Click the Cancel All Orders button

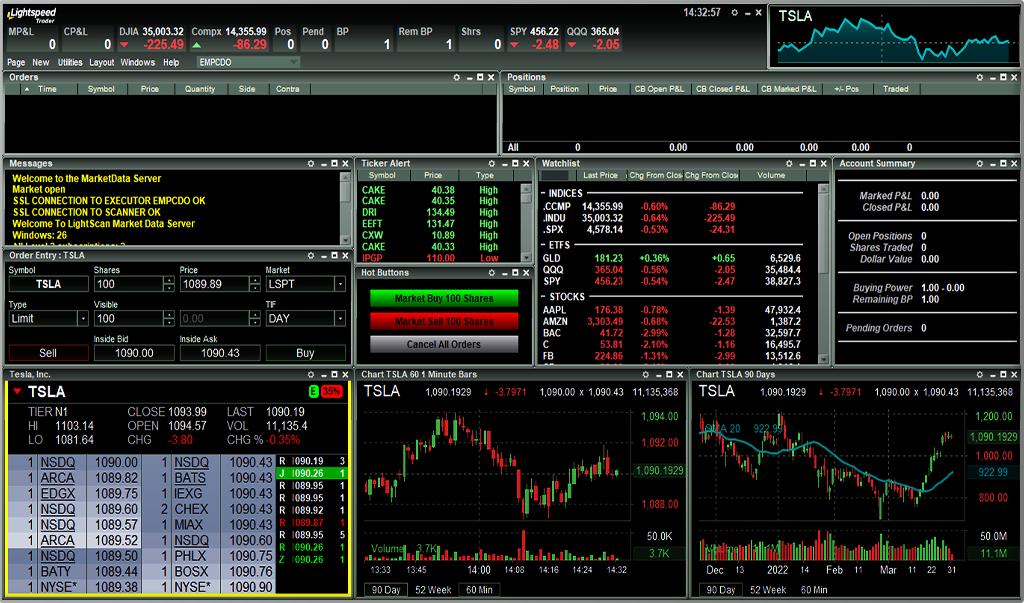(444, 344)
